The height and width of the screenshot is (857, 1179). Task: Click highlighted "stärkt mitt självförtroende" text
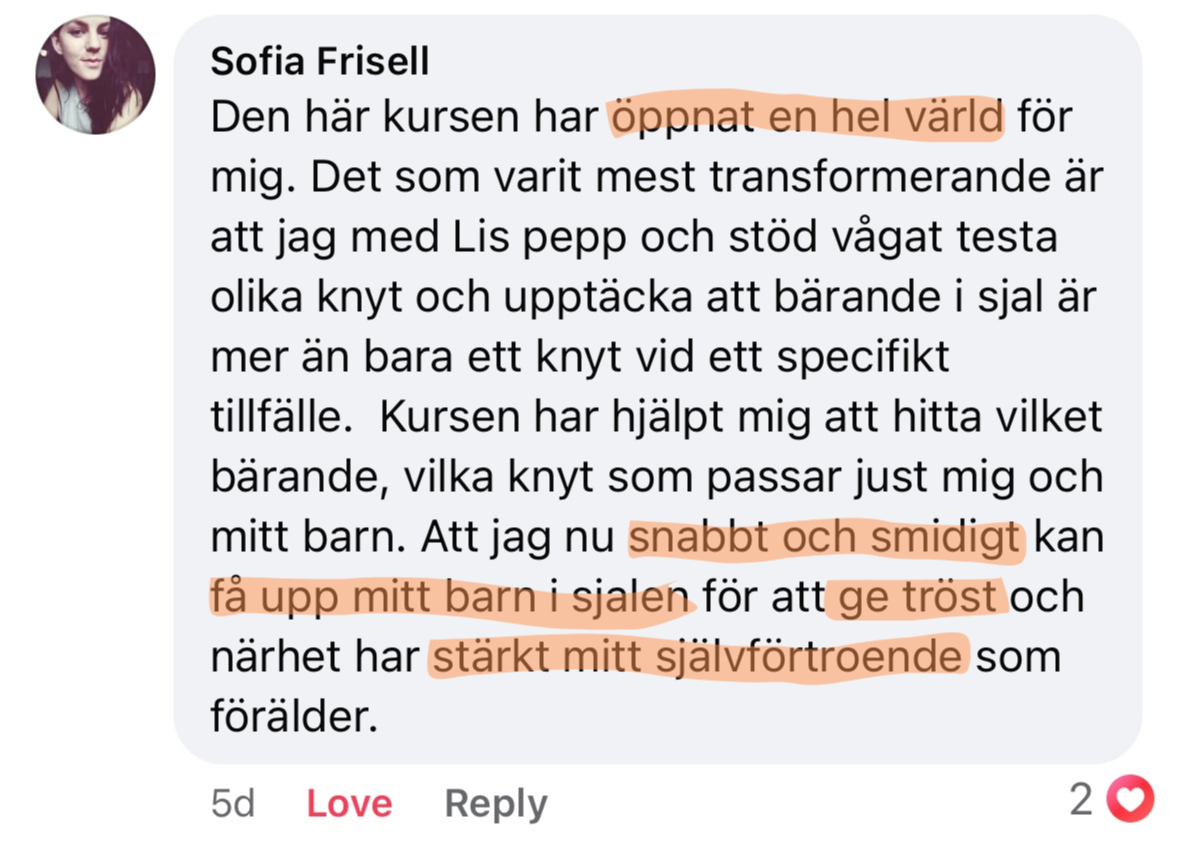point(697,658)
